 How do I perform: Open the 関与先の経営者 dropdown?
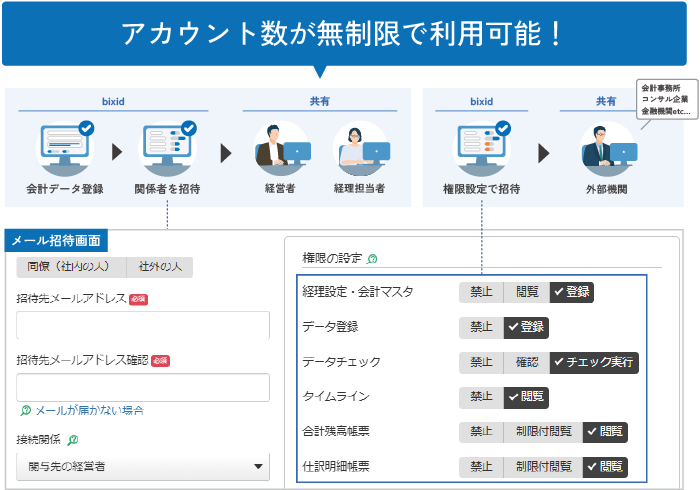pyautogui.click(x=143, y=467)
